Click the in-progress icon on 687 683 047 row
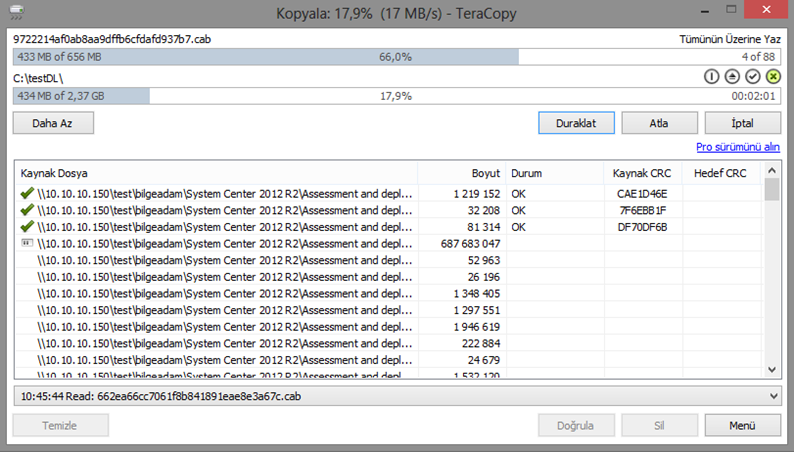Viewport: 794px width, 452px height. pyautogui.click(x=27, y=243)
